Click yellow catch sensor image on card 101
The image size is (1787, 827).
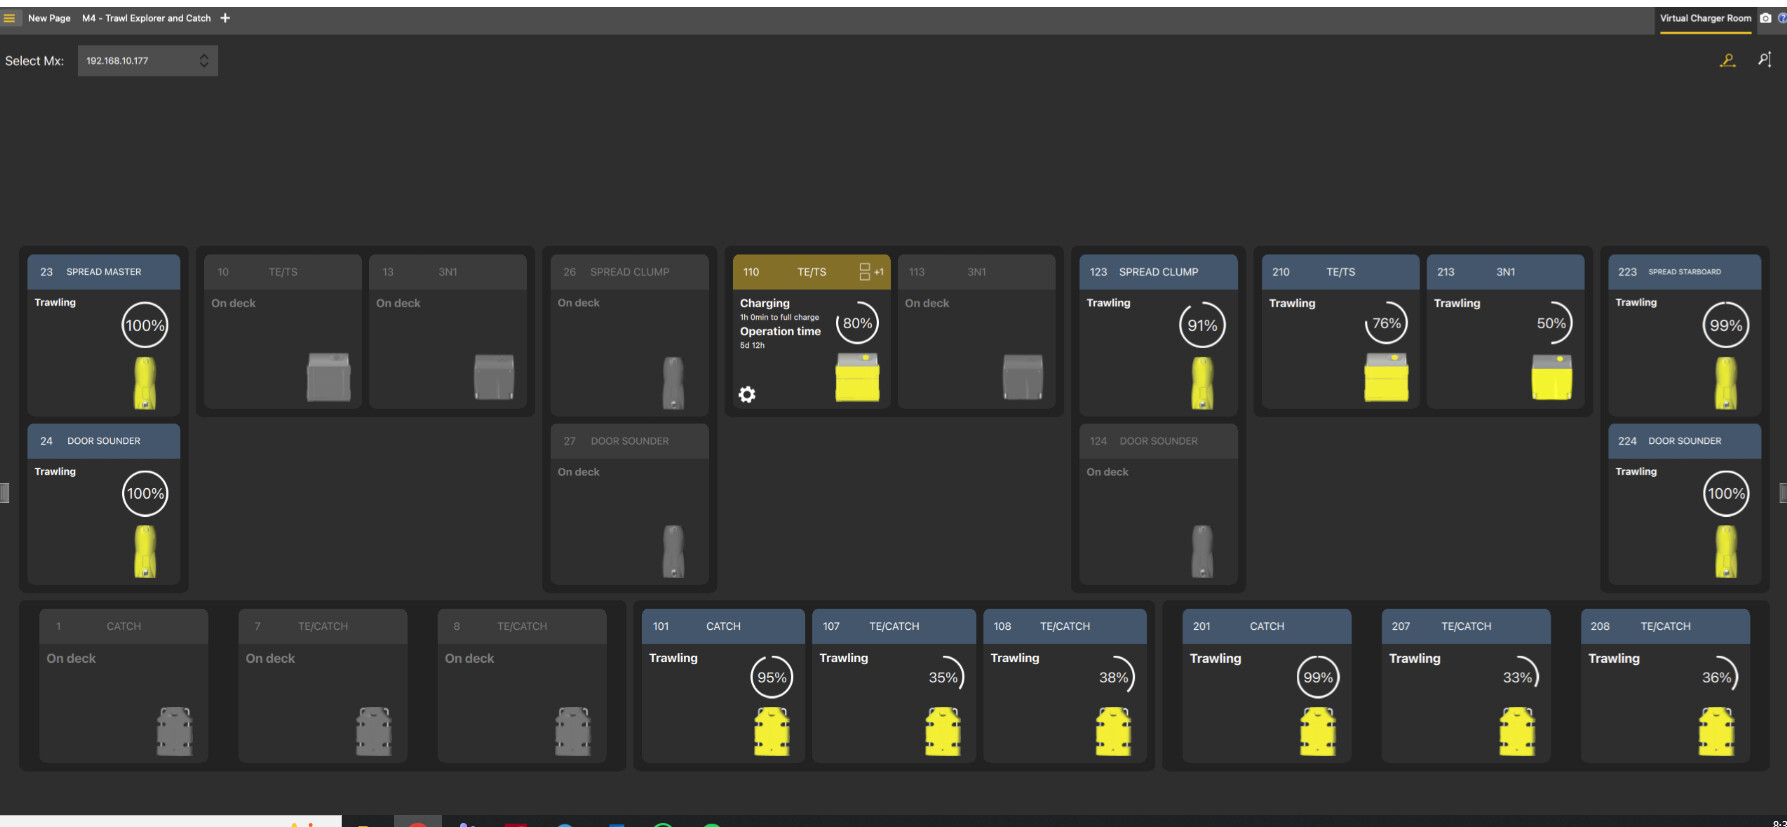[771, 731]
